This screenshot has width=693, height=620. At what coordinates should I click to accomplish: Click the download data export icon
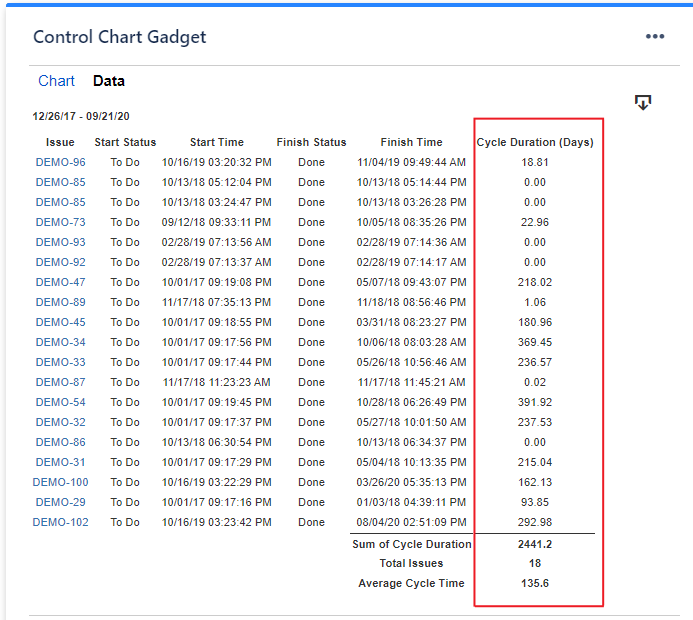tap(643, 103)
